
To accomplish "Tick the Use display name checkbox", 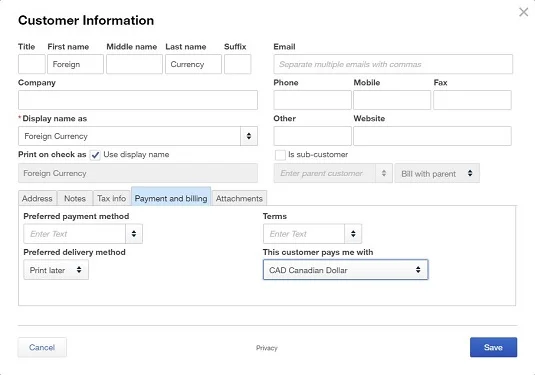I will pyautogui.click(x=95, y=155).
